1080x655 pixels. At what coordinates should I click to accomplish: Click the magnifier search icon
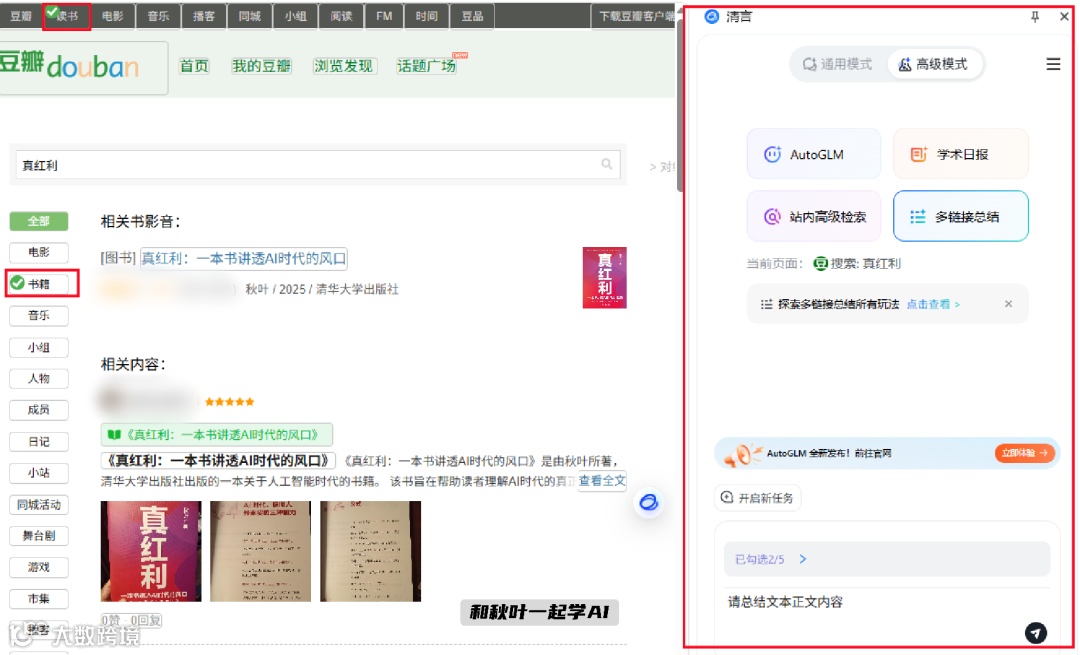[607, 164]
